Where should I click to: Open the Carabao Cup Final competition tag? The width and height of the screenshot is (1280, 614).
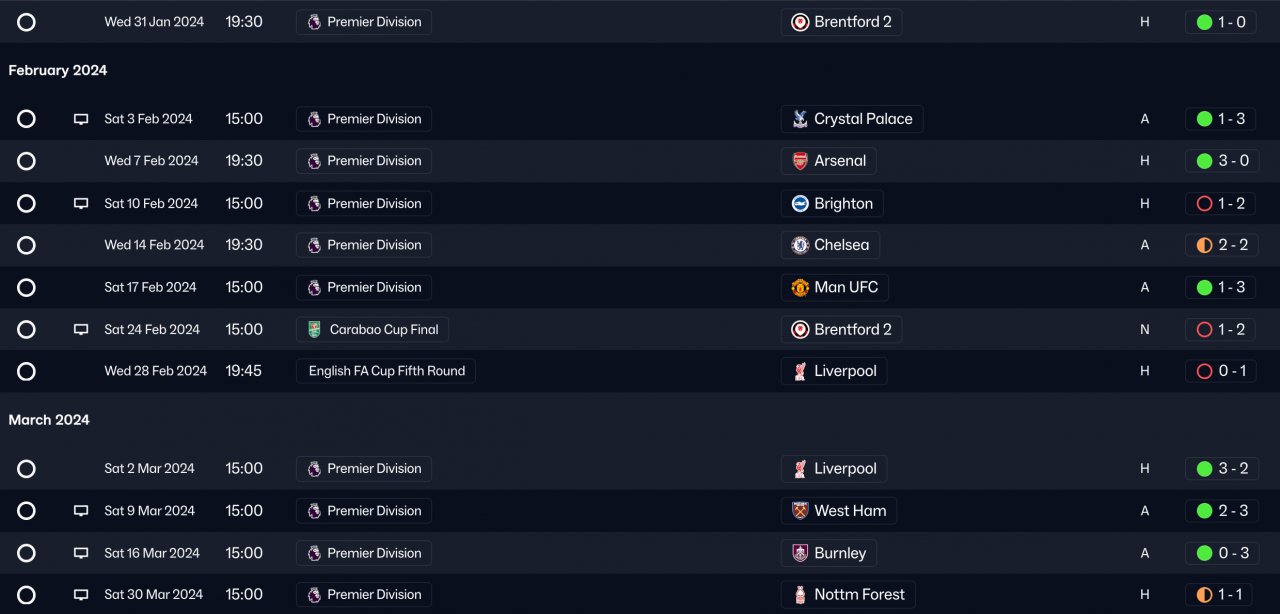[373, 329]
